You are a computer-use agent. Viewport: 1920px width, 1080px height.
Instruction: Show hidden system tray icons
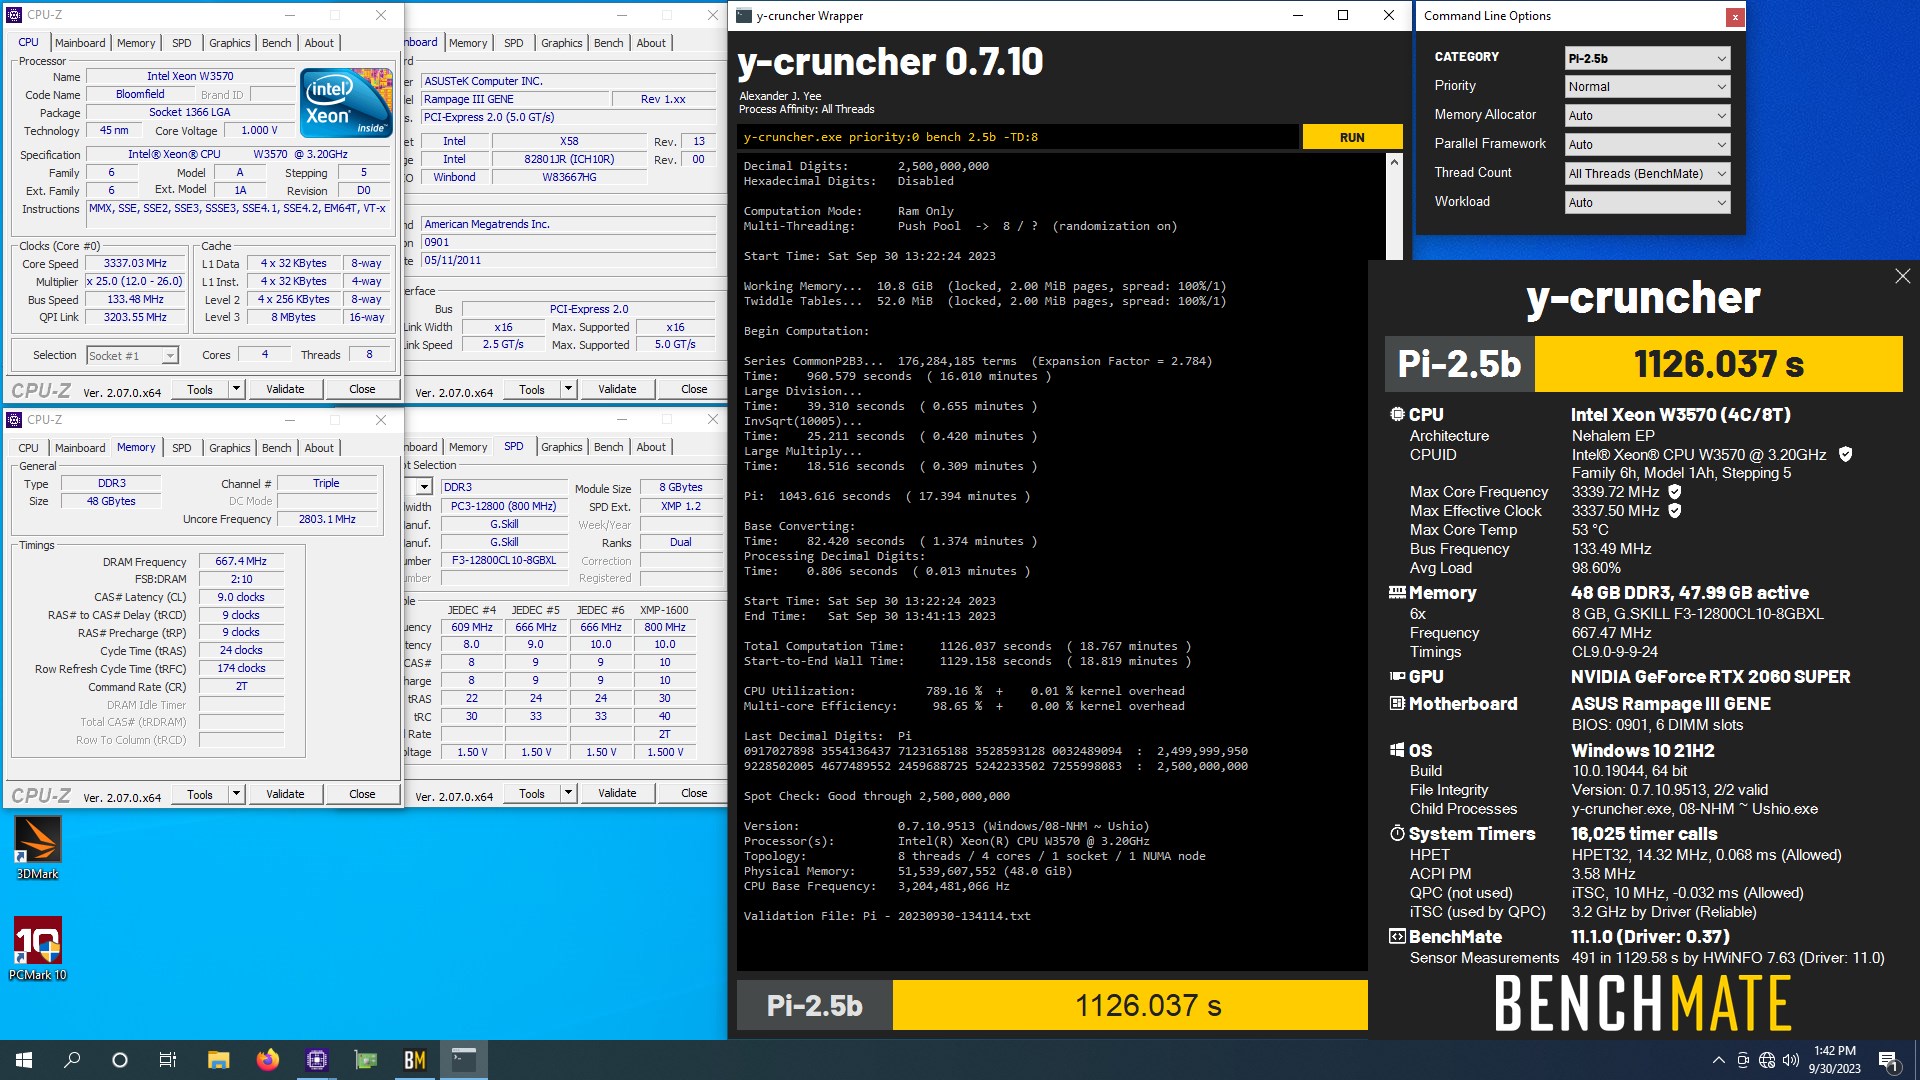pyautogui.click(x=1718, y=1060)
